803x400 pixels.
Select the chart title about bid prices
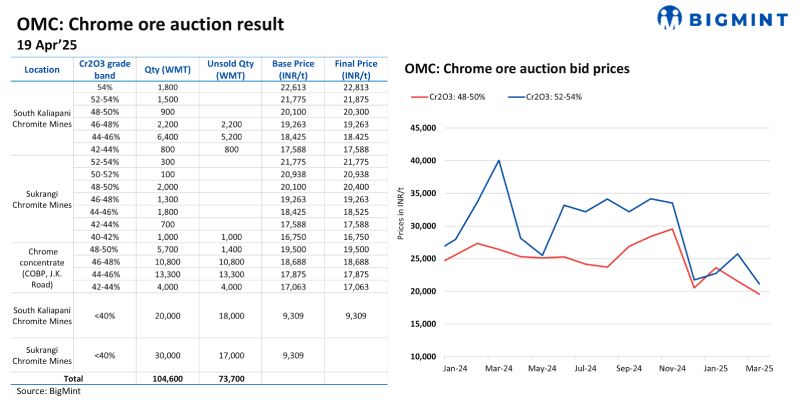516,69
